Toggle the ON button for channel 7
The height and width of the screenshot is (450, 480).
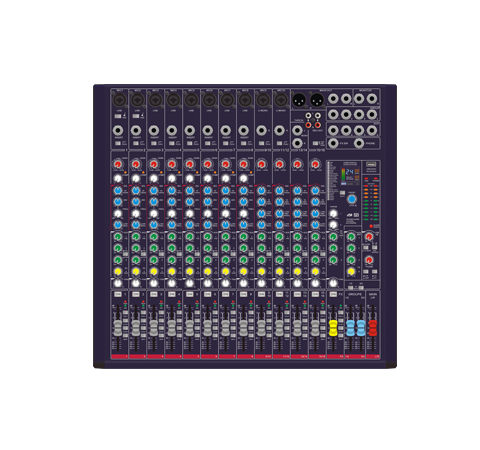pos(225,294)
